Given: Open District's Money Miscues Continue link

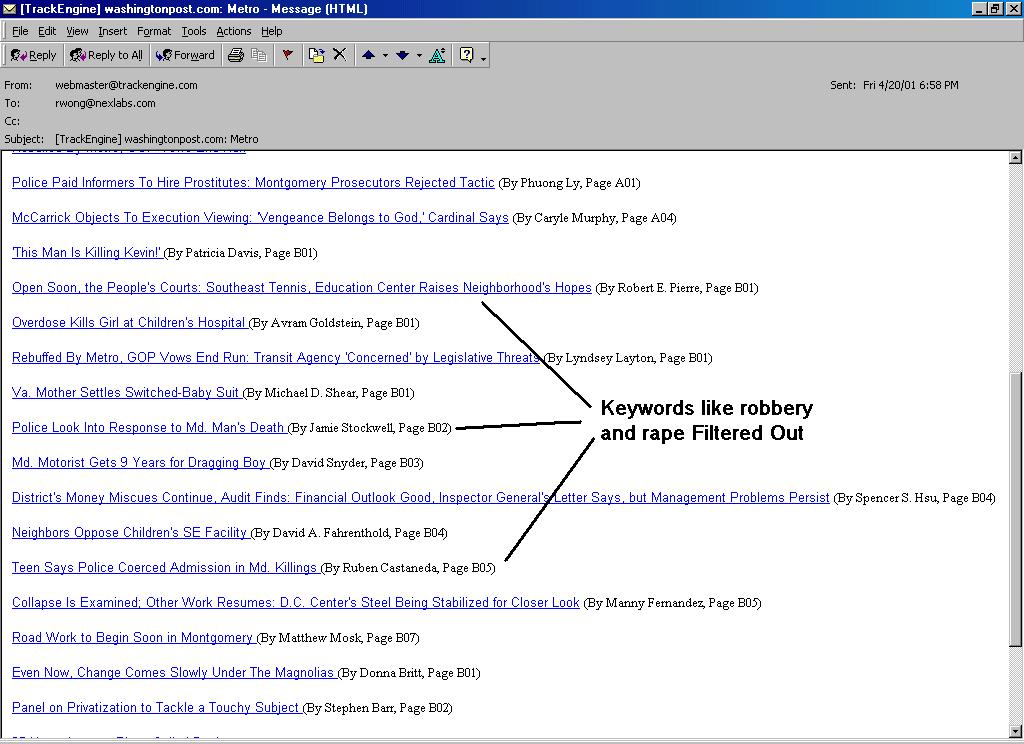Looking at the screenshot, I should point(421,497).
